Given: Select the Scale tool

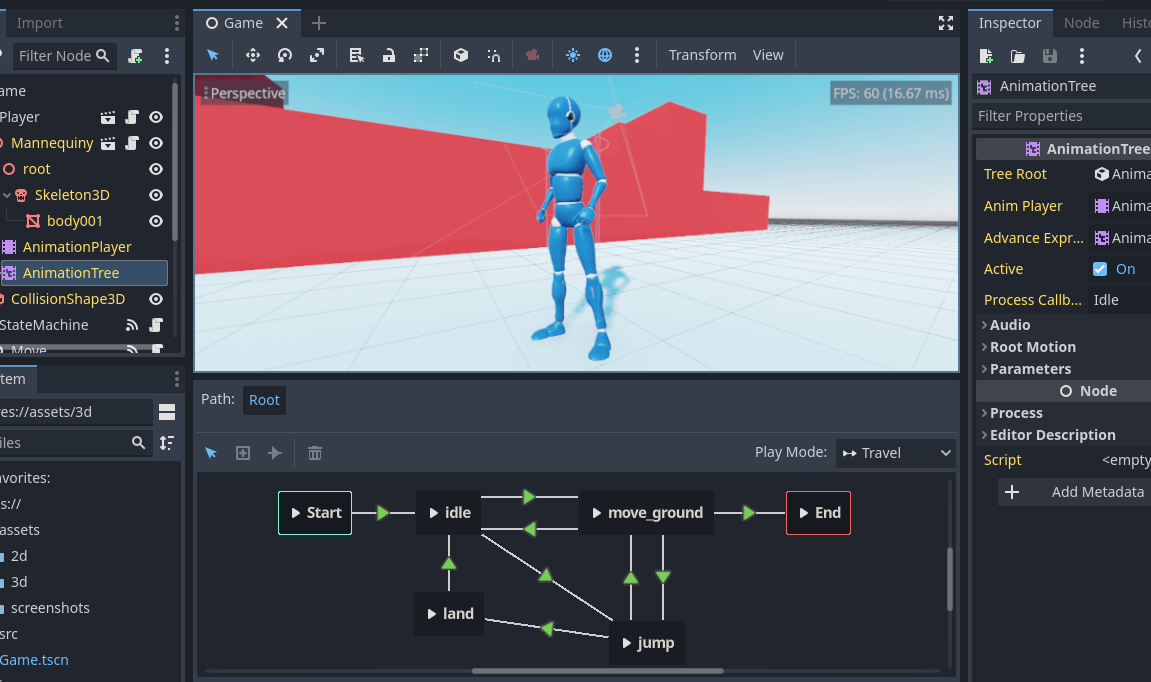Looking at the screenshot, I should [x=316, y=55].
